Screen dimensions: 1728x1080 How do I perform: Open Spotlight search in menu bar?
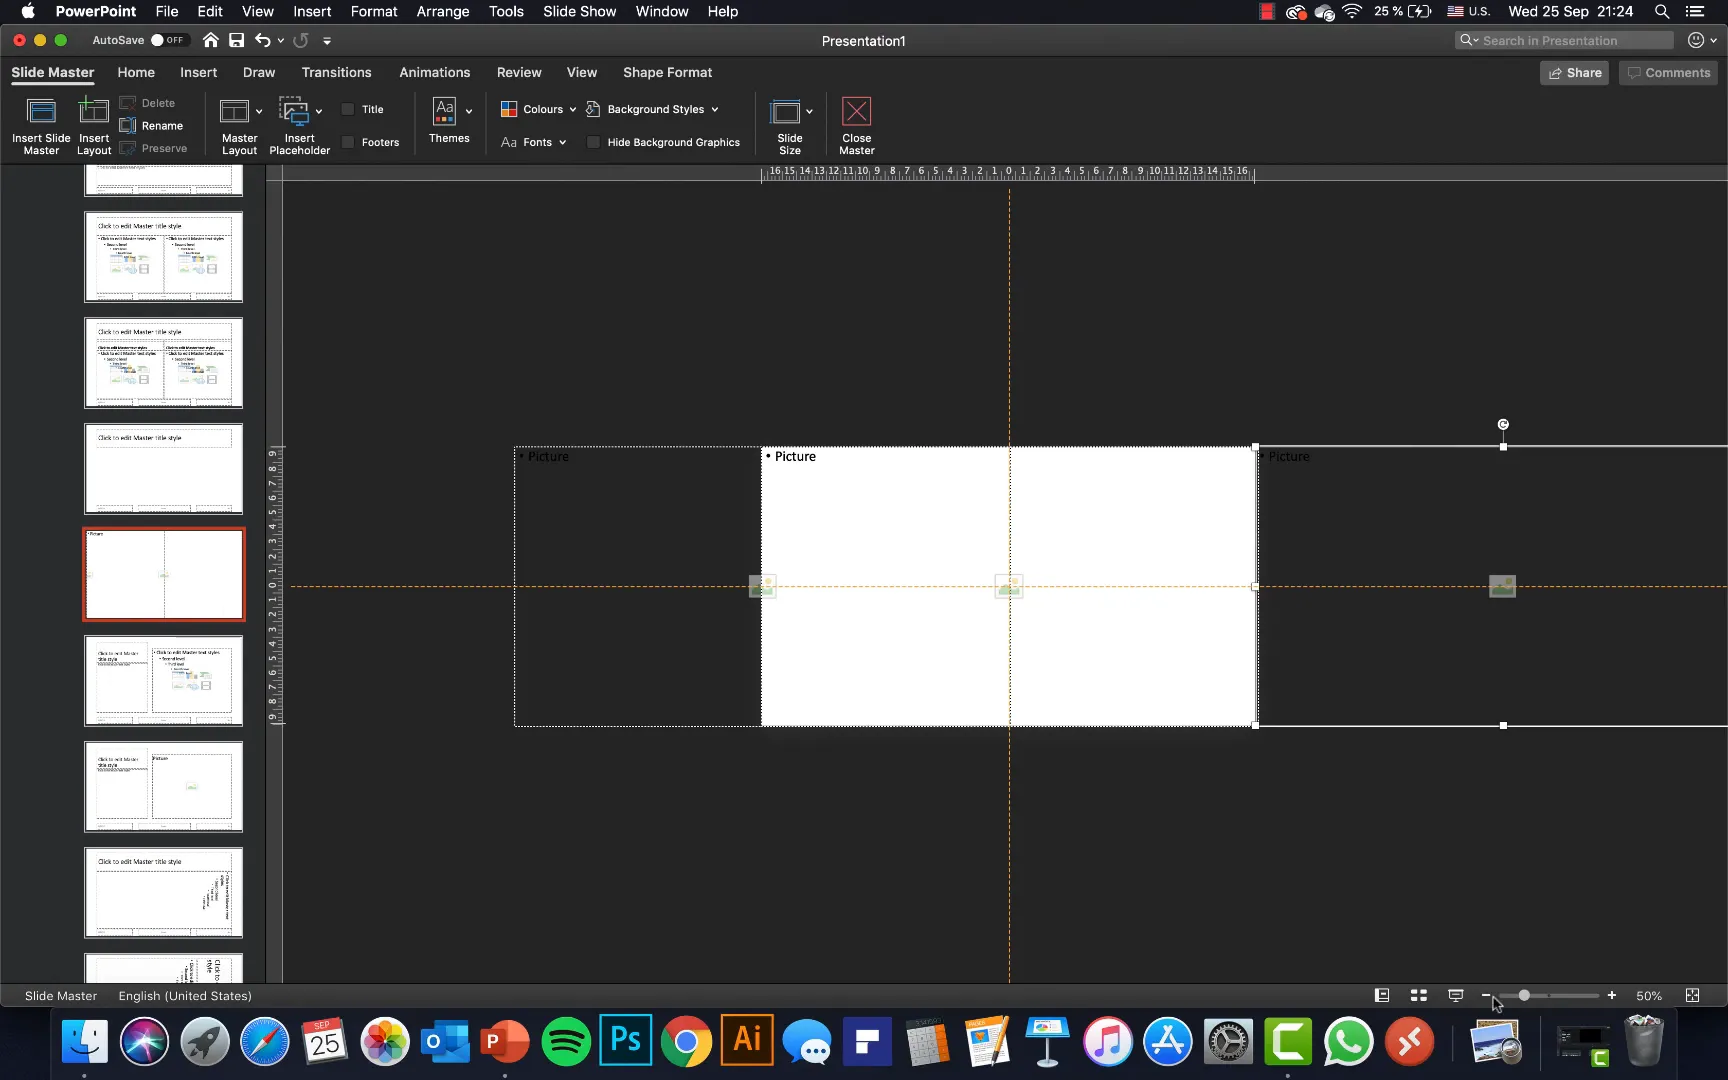point(1661,11)
